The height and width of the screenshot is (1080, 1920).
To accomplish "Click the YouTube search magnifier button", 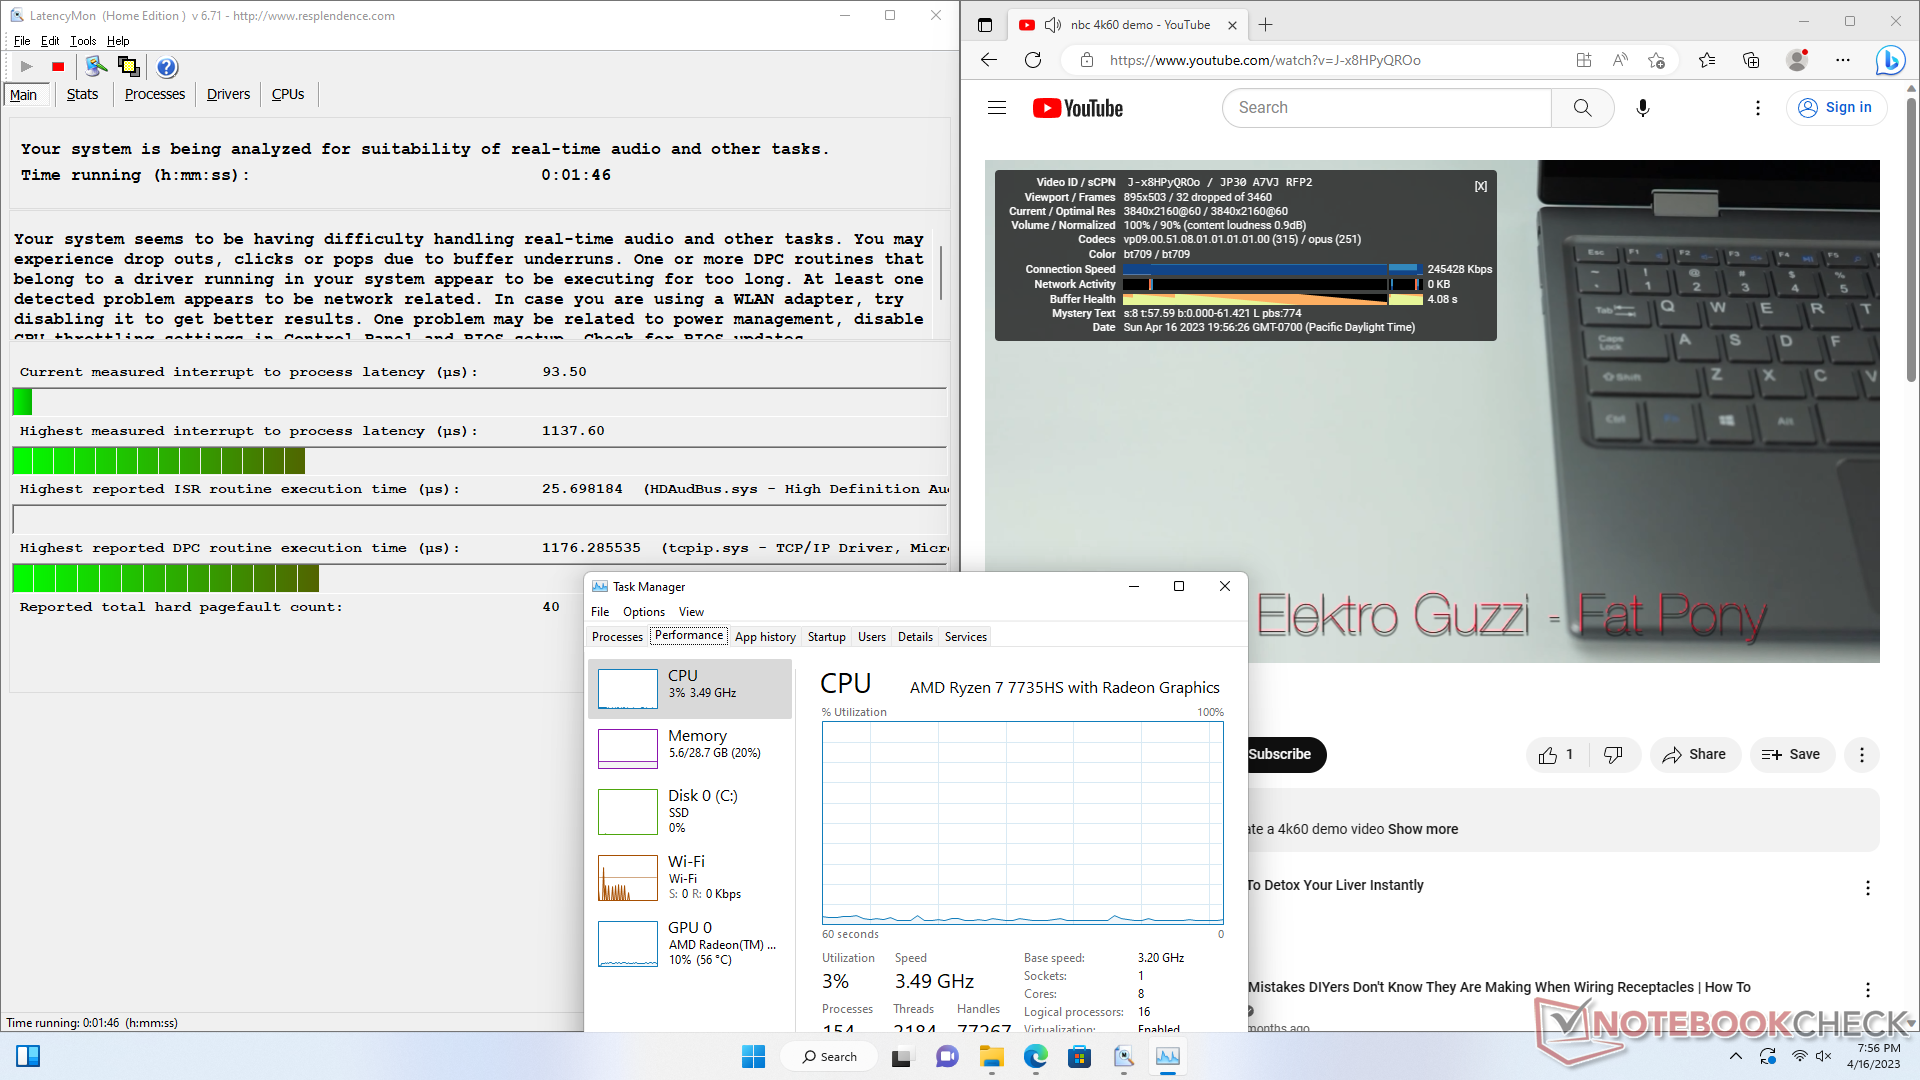I will point(1582,108).
